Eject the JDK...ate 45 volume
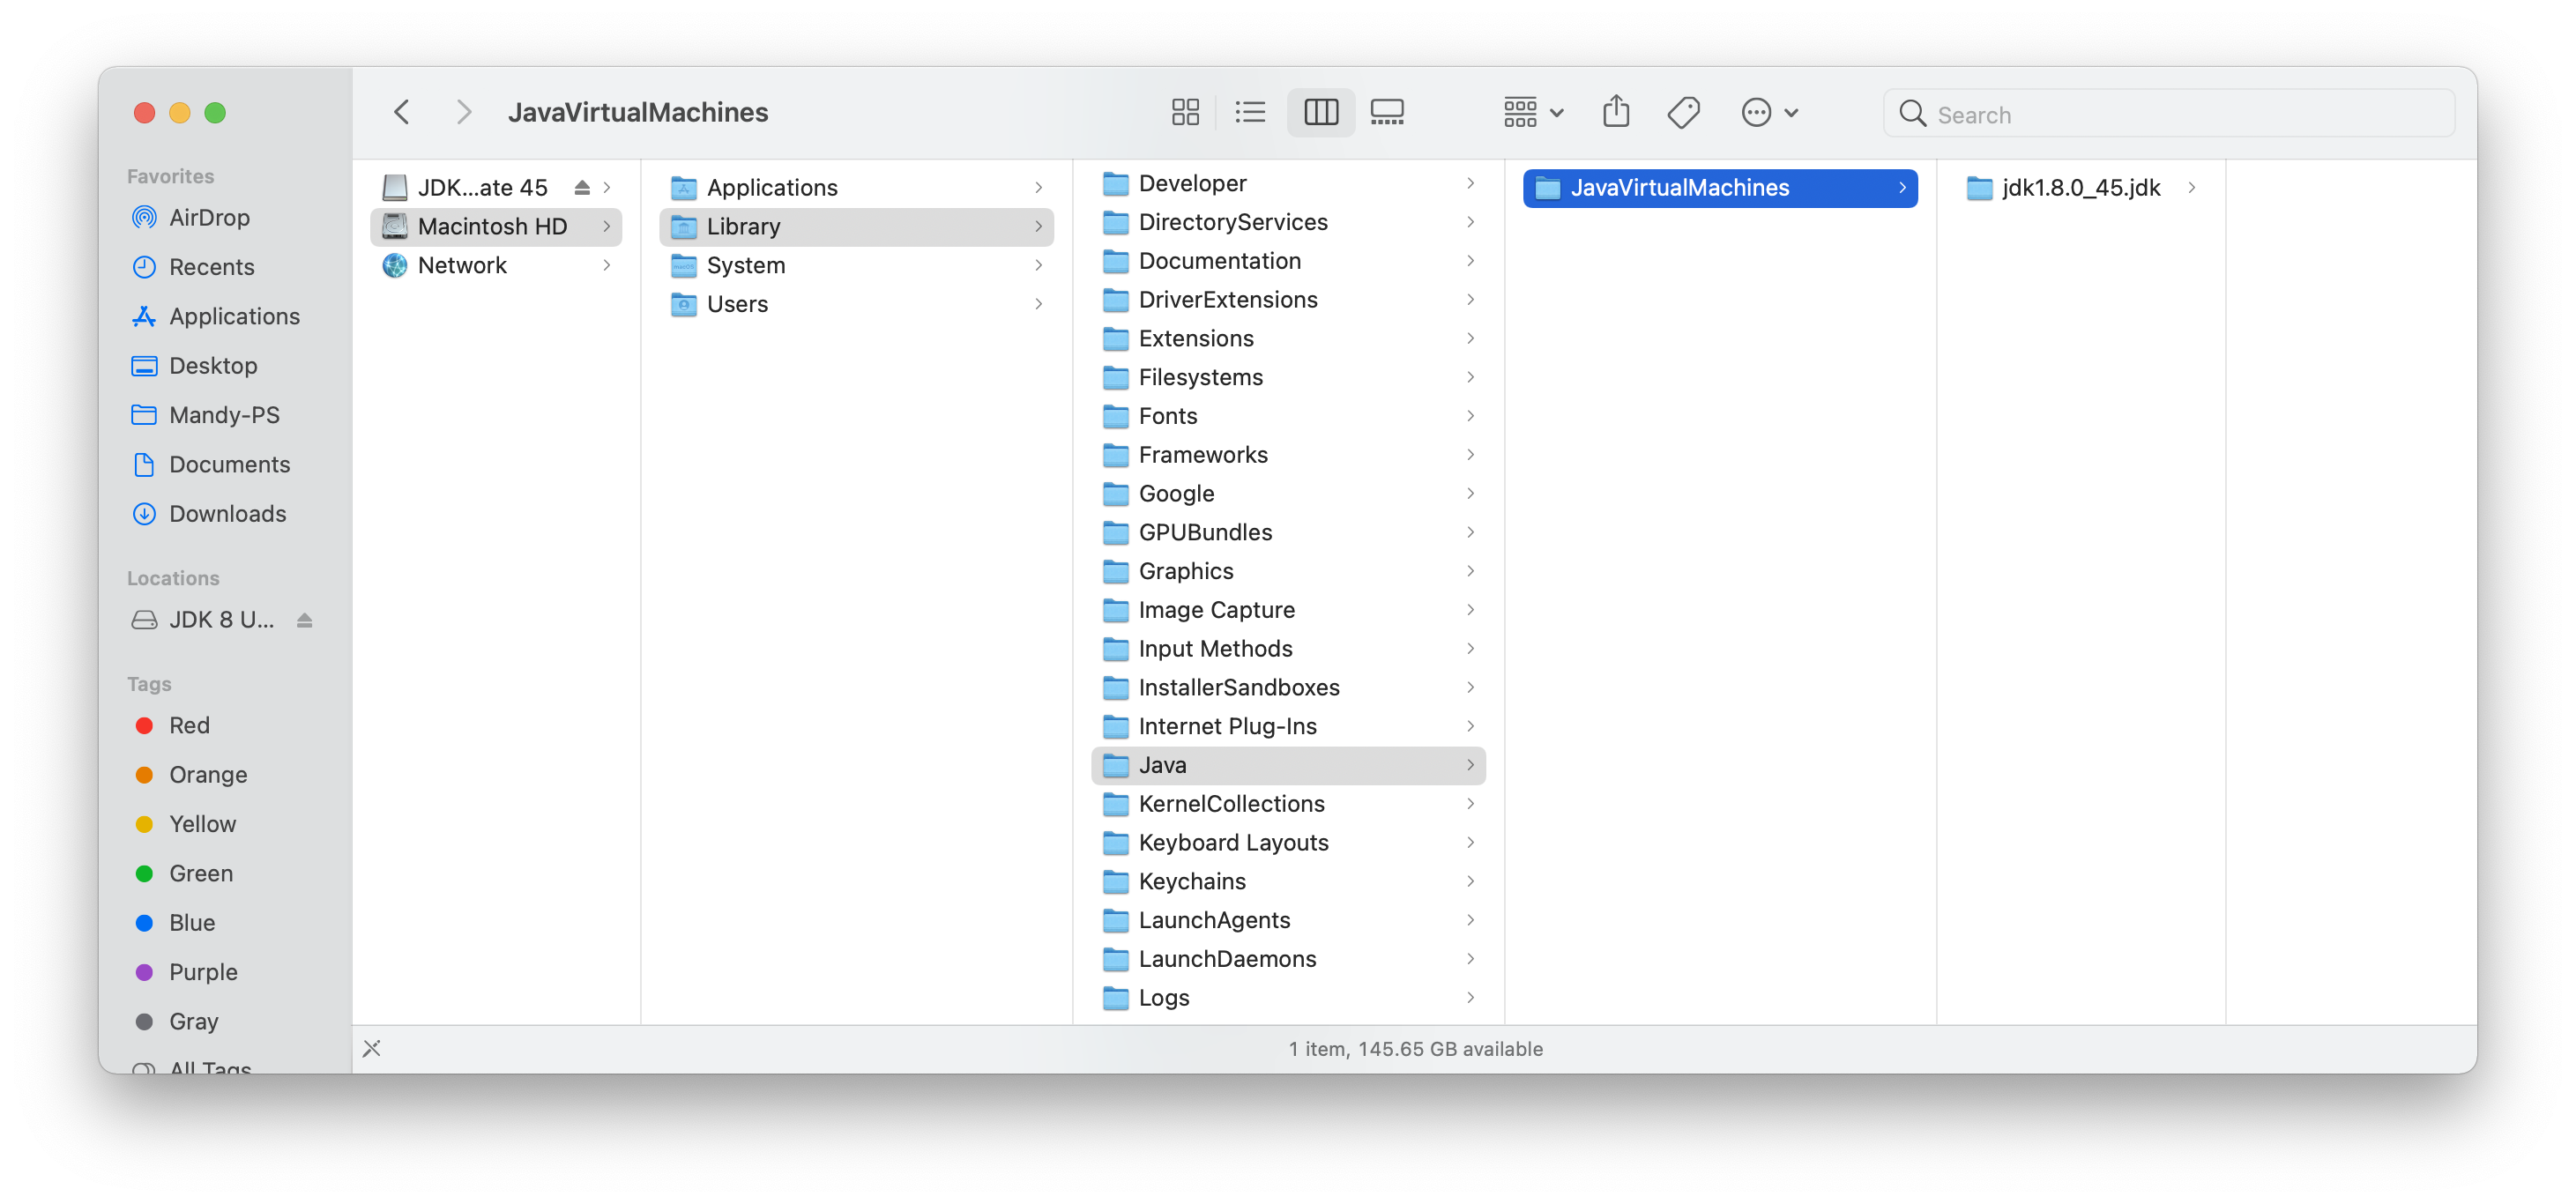This screenshot has width=2576, height=1204. pyautogui.click(x=582, y=187)
